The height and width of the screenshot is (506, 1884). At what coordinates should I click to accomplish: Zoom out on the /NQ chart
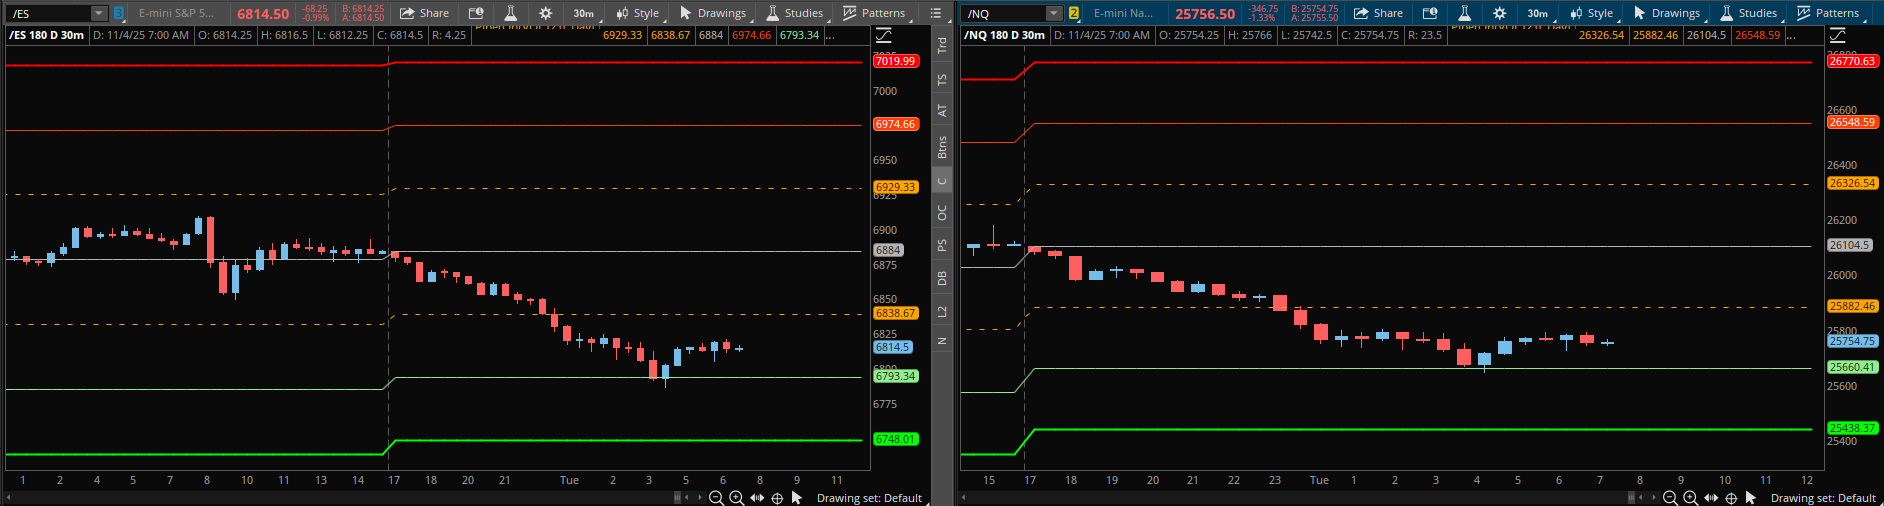point(1670,498)
